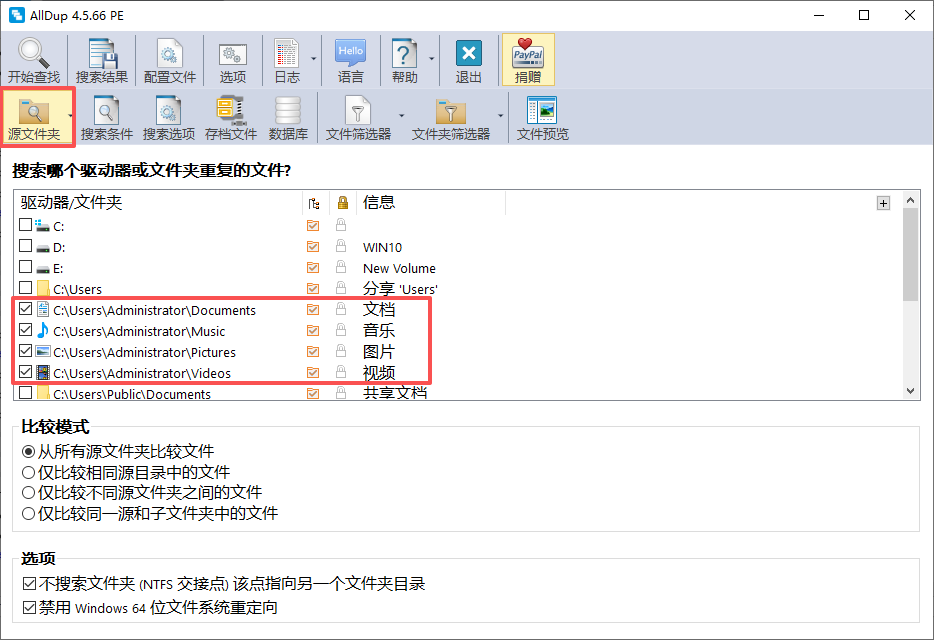Click the PayPal 捐赠 icon

[528, 60]
